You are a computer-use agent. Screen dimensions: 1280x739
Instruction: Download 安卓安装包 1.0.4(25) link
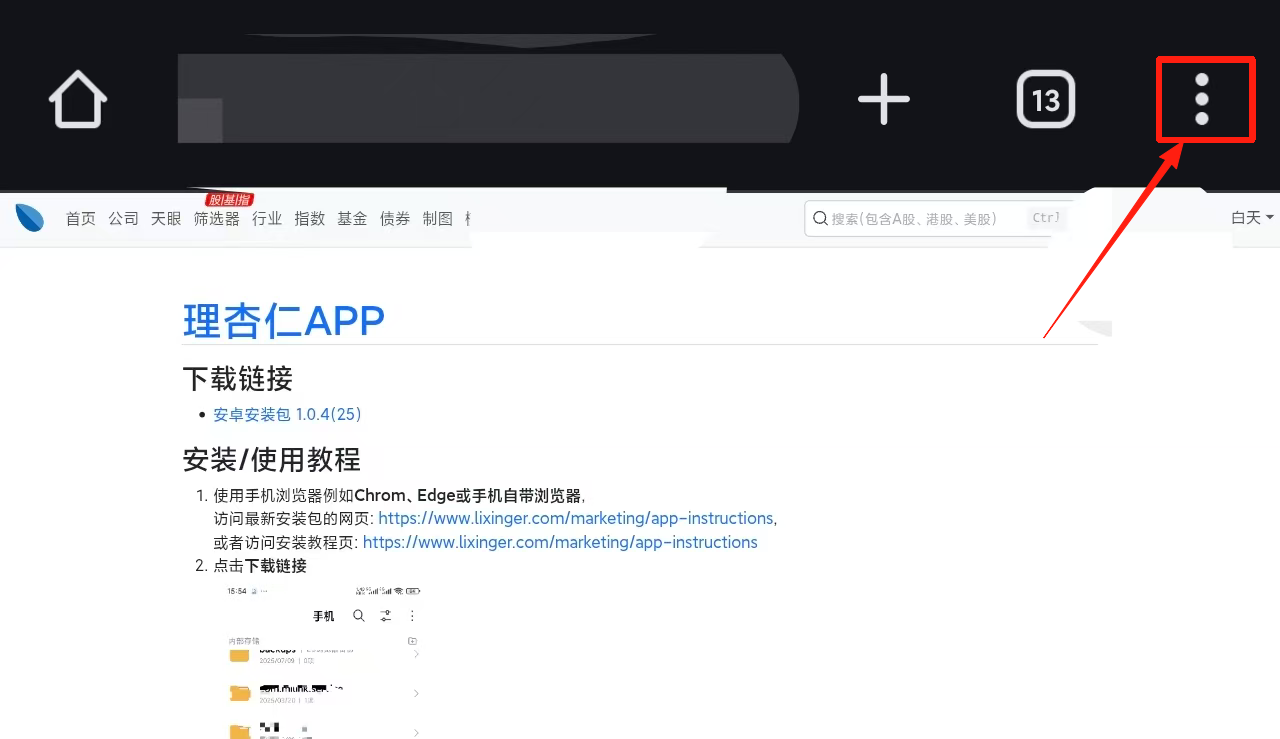click(x=287, y=414)
